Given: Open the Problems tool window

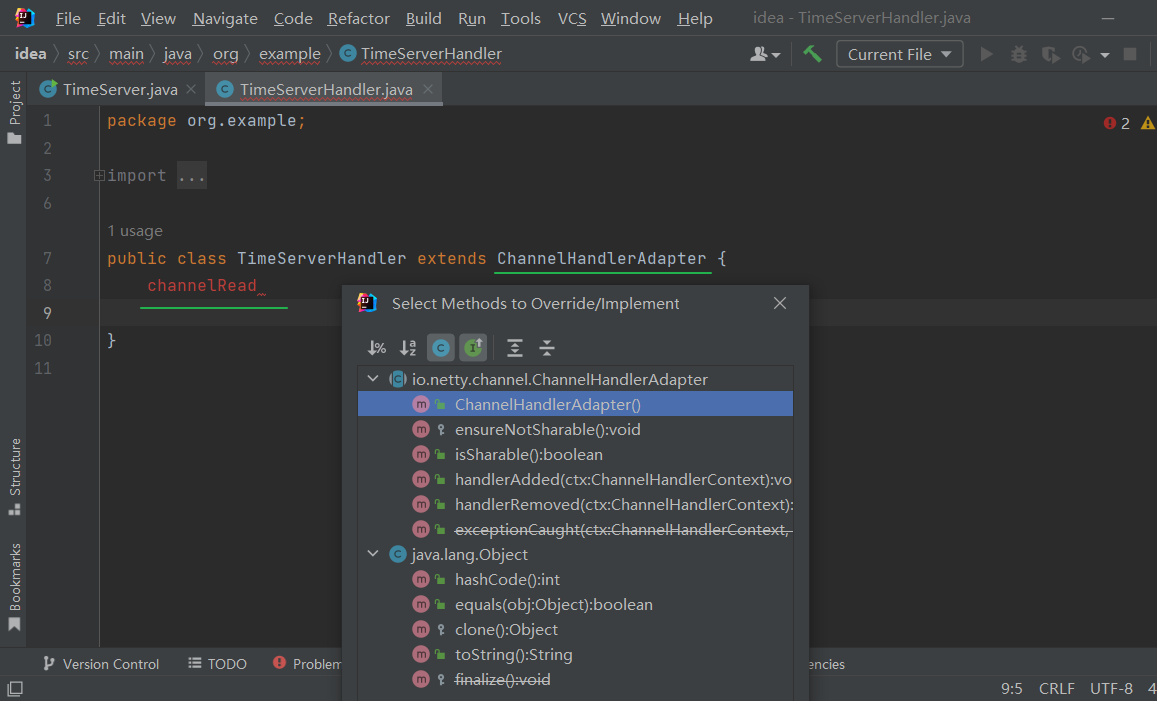Looking at the screenshot, I should 306,663.
